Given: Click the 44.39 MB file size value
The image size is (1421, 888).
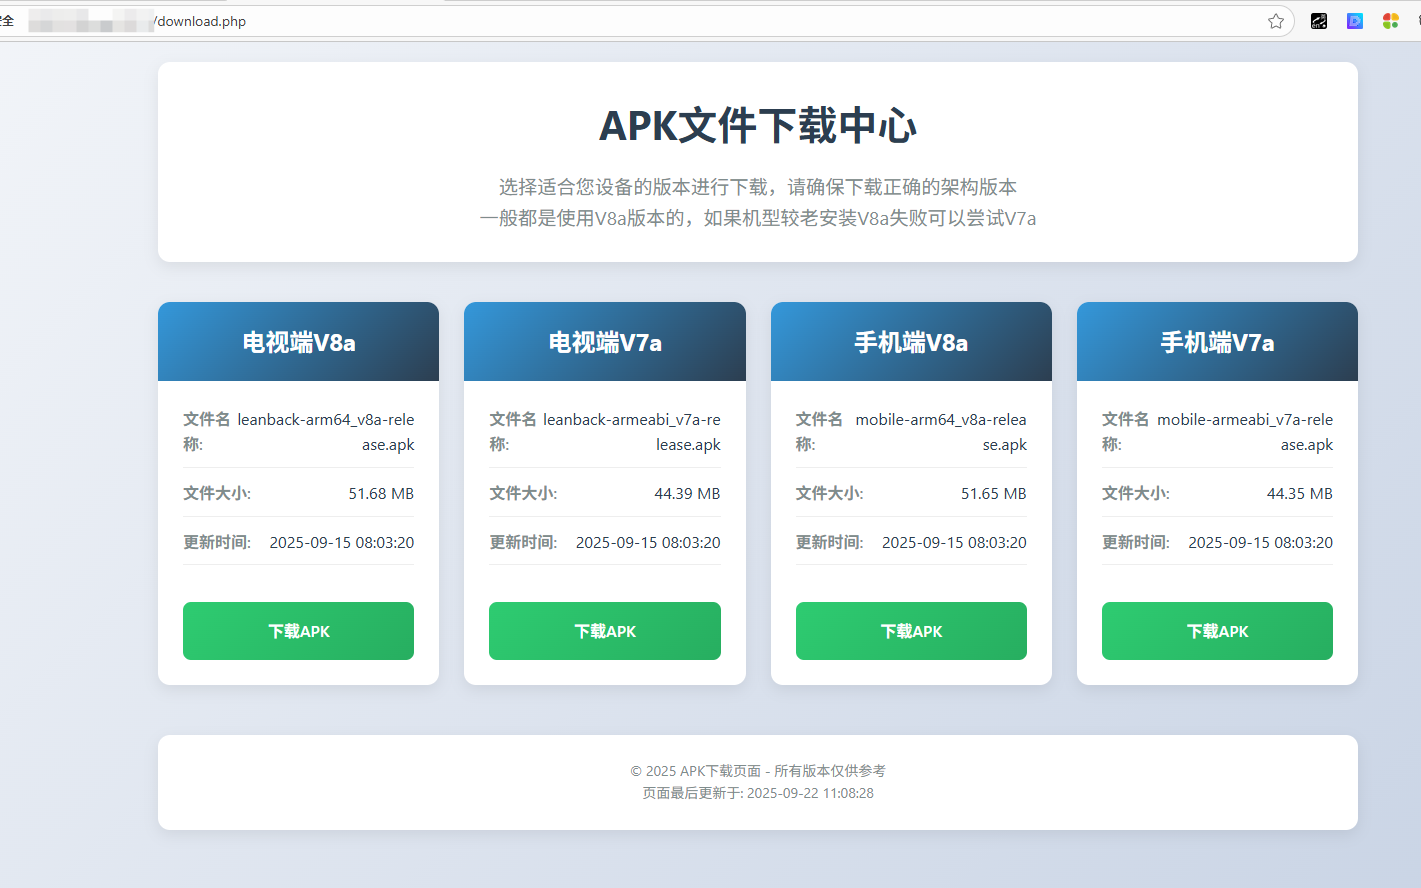Looking at the screenshot, I should pyautogui.click(x=687, y=494).
